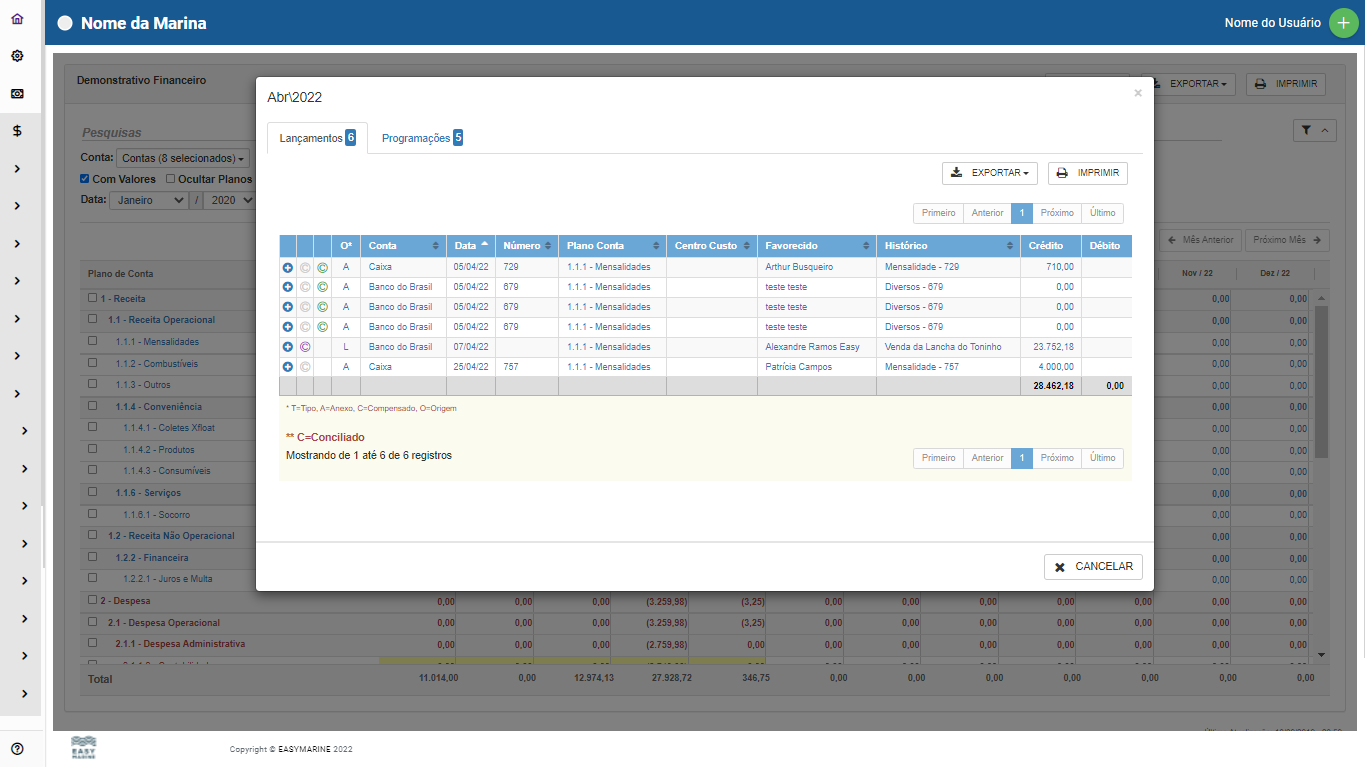Click purple conciliado icon on Alexandre Ramos row

(x=305, y=347)
